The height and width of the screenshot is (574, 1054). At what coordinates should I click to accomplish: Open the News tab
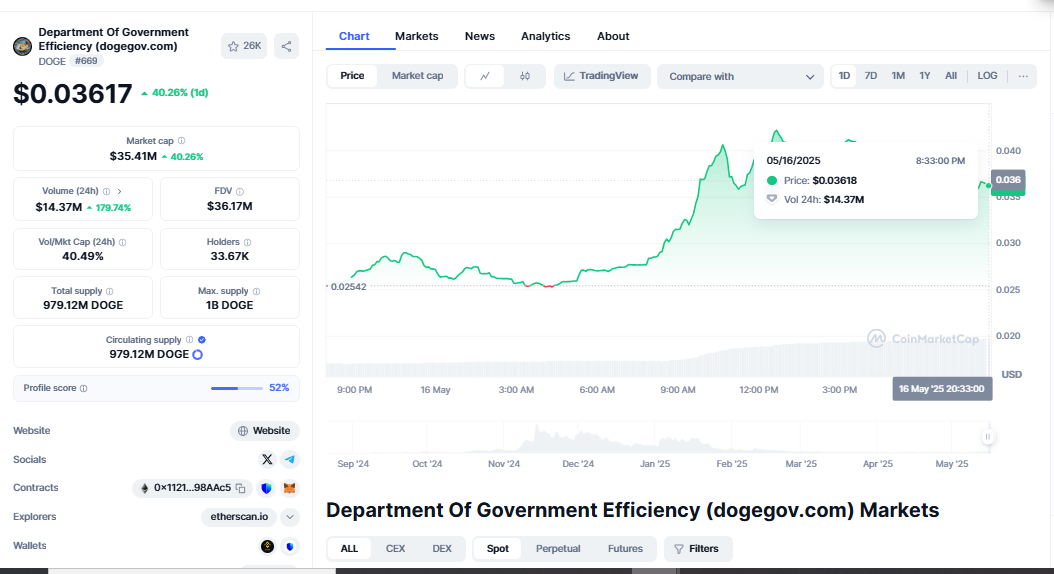click(x=479, y=36)
